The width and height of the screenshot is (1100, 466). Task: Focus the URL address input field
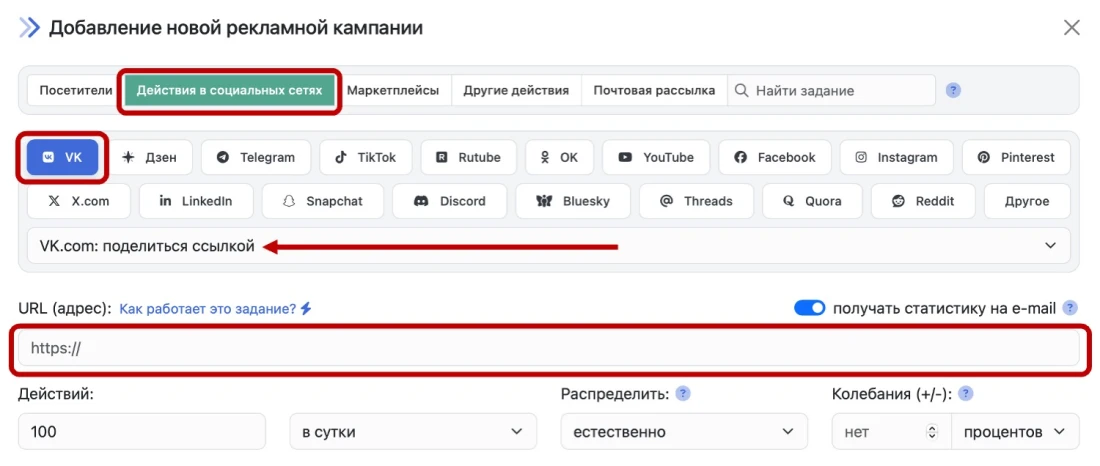(548, 349)
